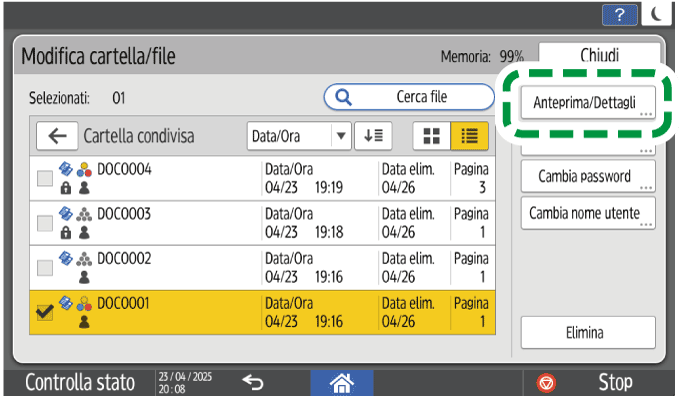Screen dimensions: 679x396
Task: Click Cambia nome utente
Action: tap(588, 213)
